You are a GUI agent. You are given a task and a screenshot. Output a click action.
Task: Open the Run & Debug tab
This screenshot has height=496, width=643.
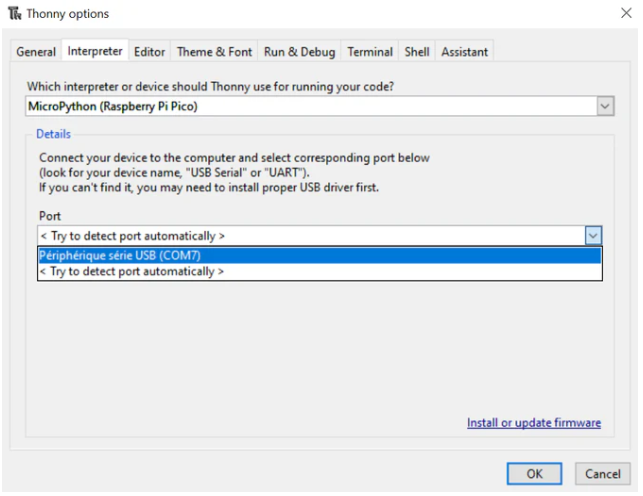pyautogui.click(x=299, y=52)
